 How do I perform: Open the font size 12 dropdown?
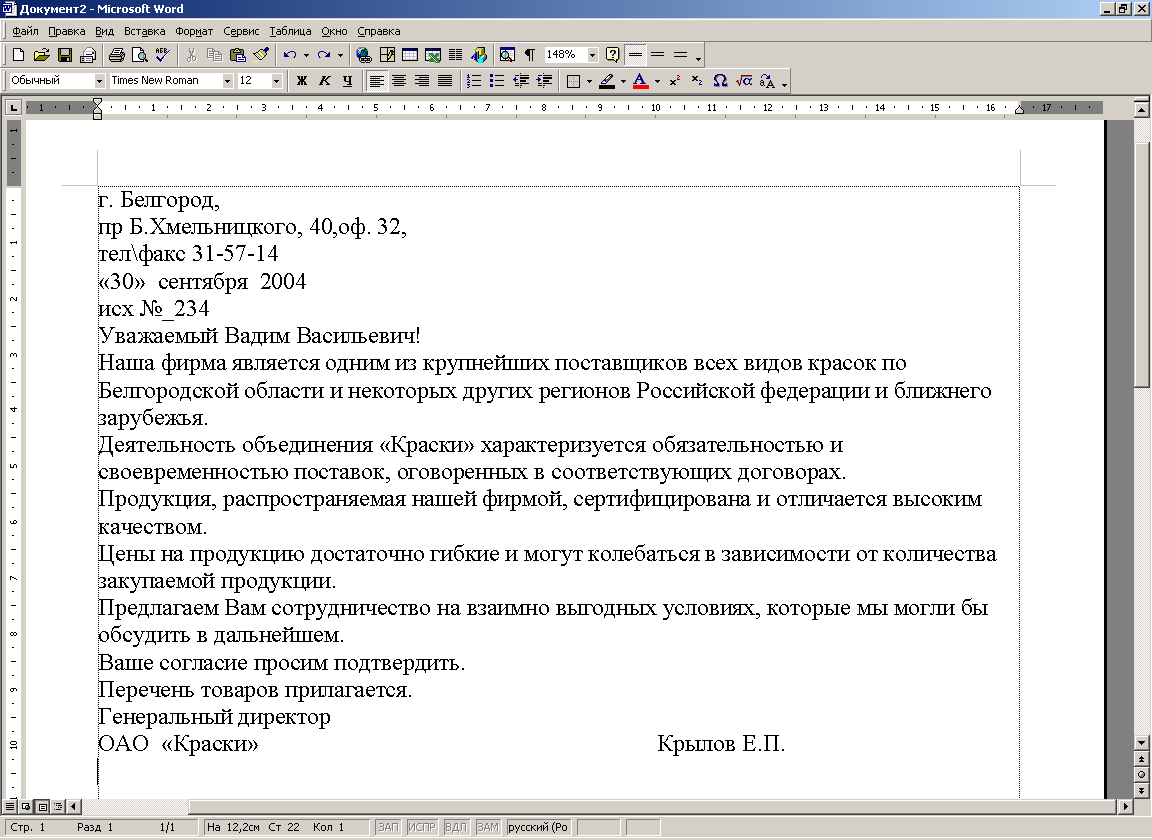coord(277,81)
